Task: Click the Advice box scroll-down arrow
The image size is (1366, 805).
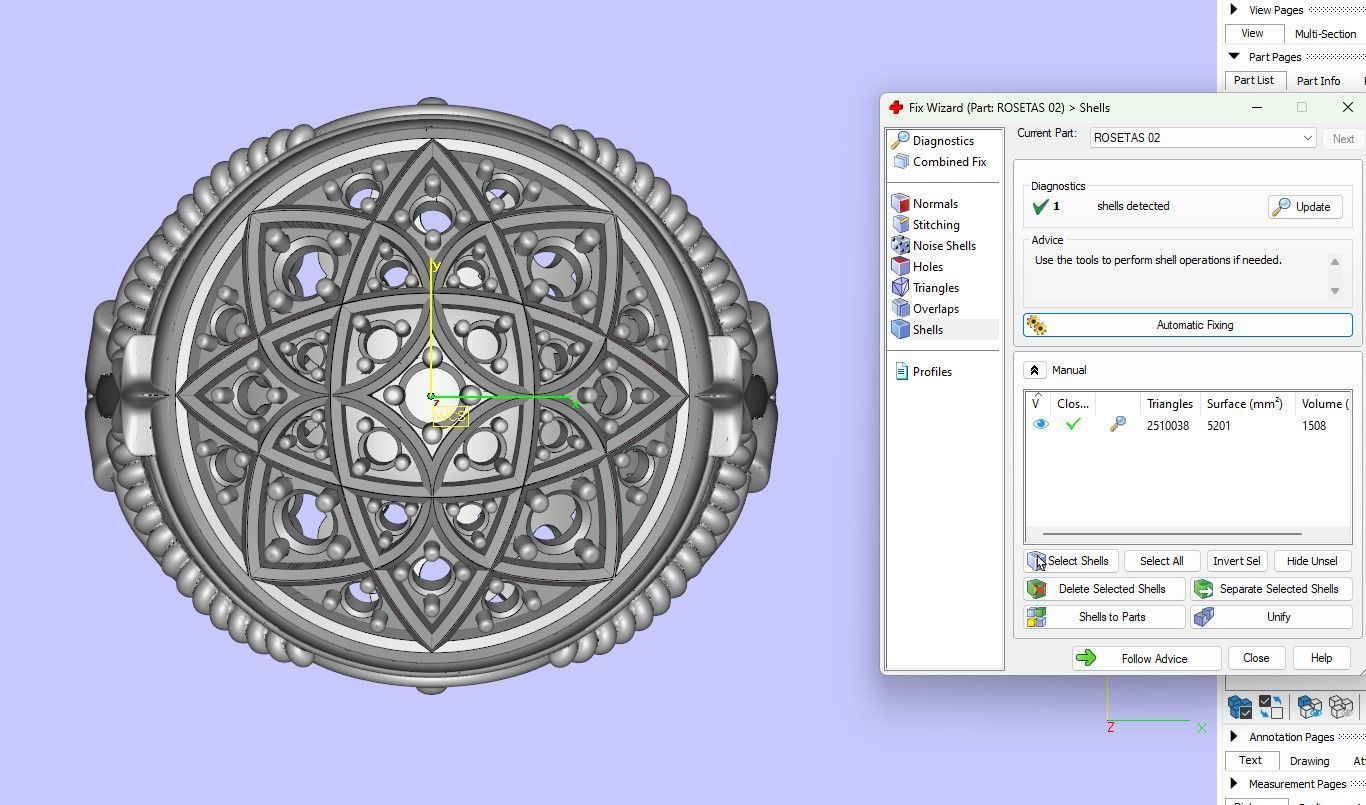Action: [x=1334, y=291]
